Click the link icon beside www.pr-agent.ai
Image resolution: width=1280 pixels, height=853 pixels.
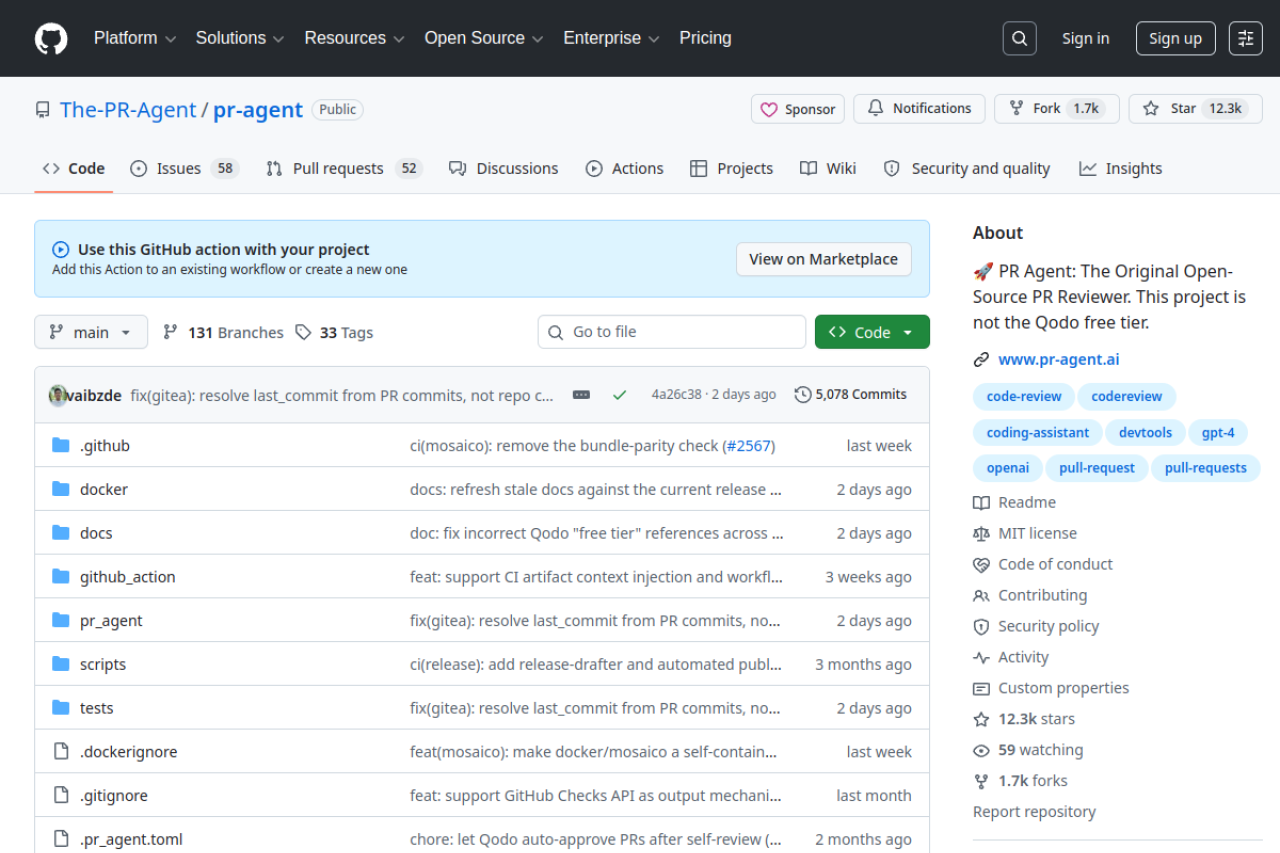pyautogui.click(x=981, y=360)
